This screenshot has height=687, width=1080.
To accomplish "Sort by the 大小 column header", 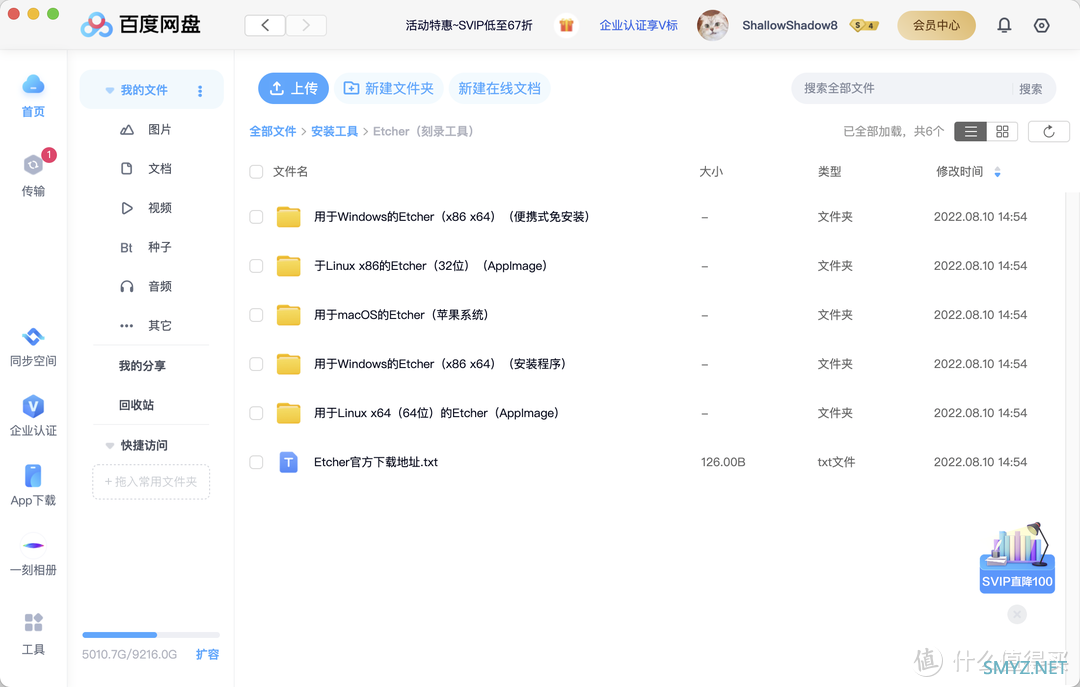I will 711,172.
